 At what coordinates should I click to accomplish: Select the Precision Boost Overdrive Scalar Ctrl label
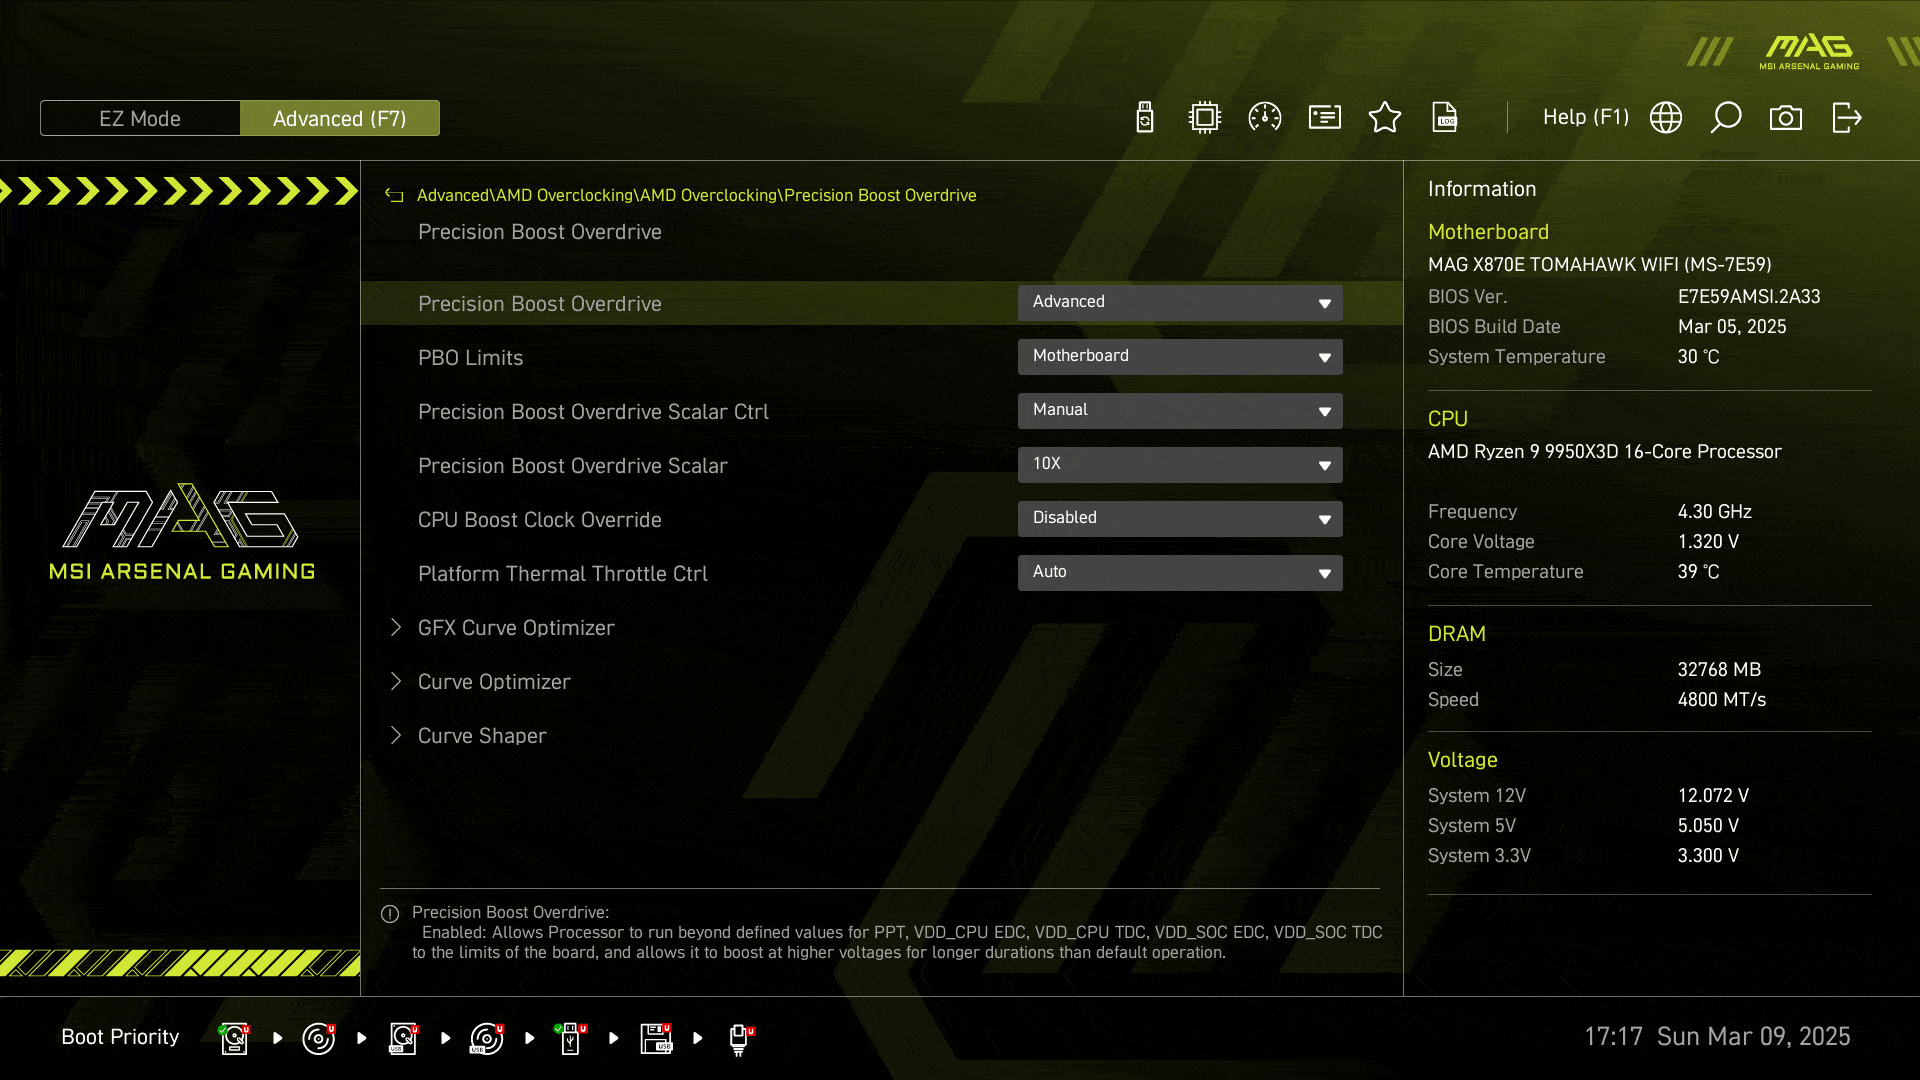pyautogui.click(x=594, y=412)
